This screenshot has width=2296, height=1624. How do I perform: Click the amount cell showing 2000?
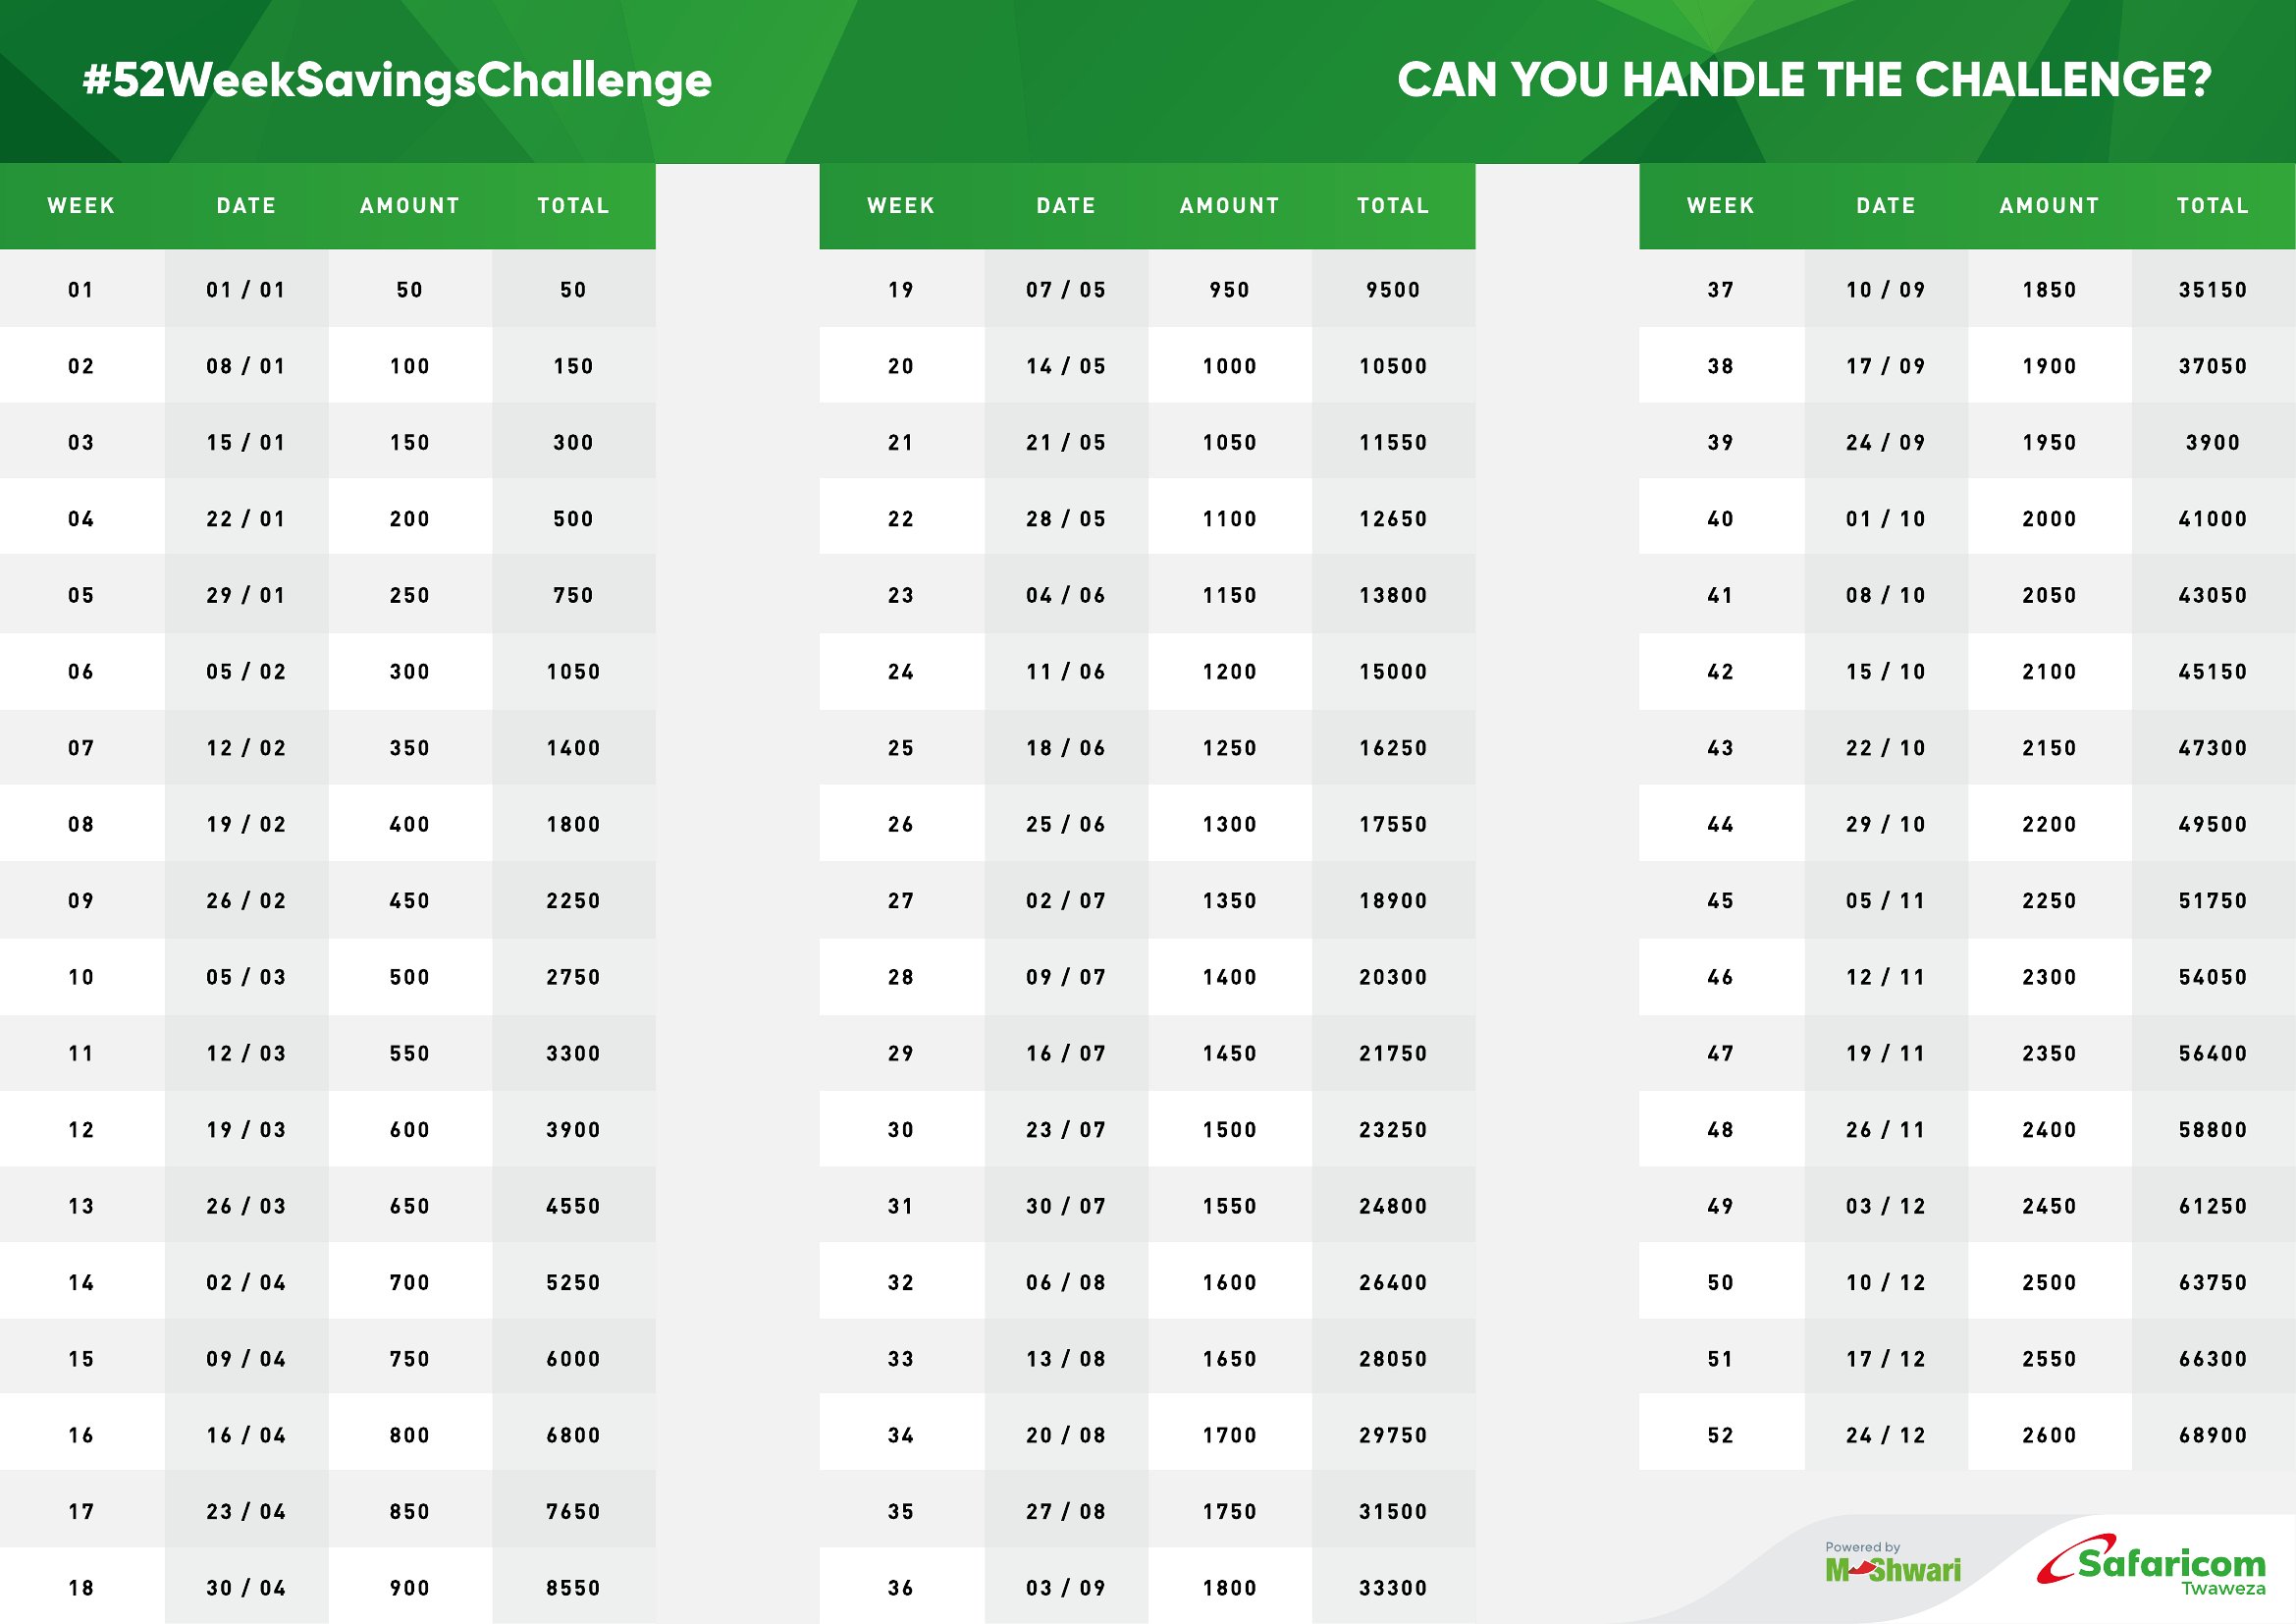pyautogui.click(x=2049, y=519)
